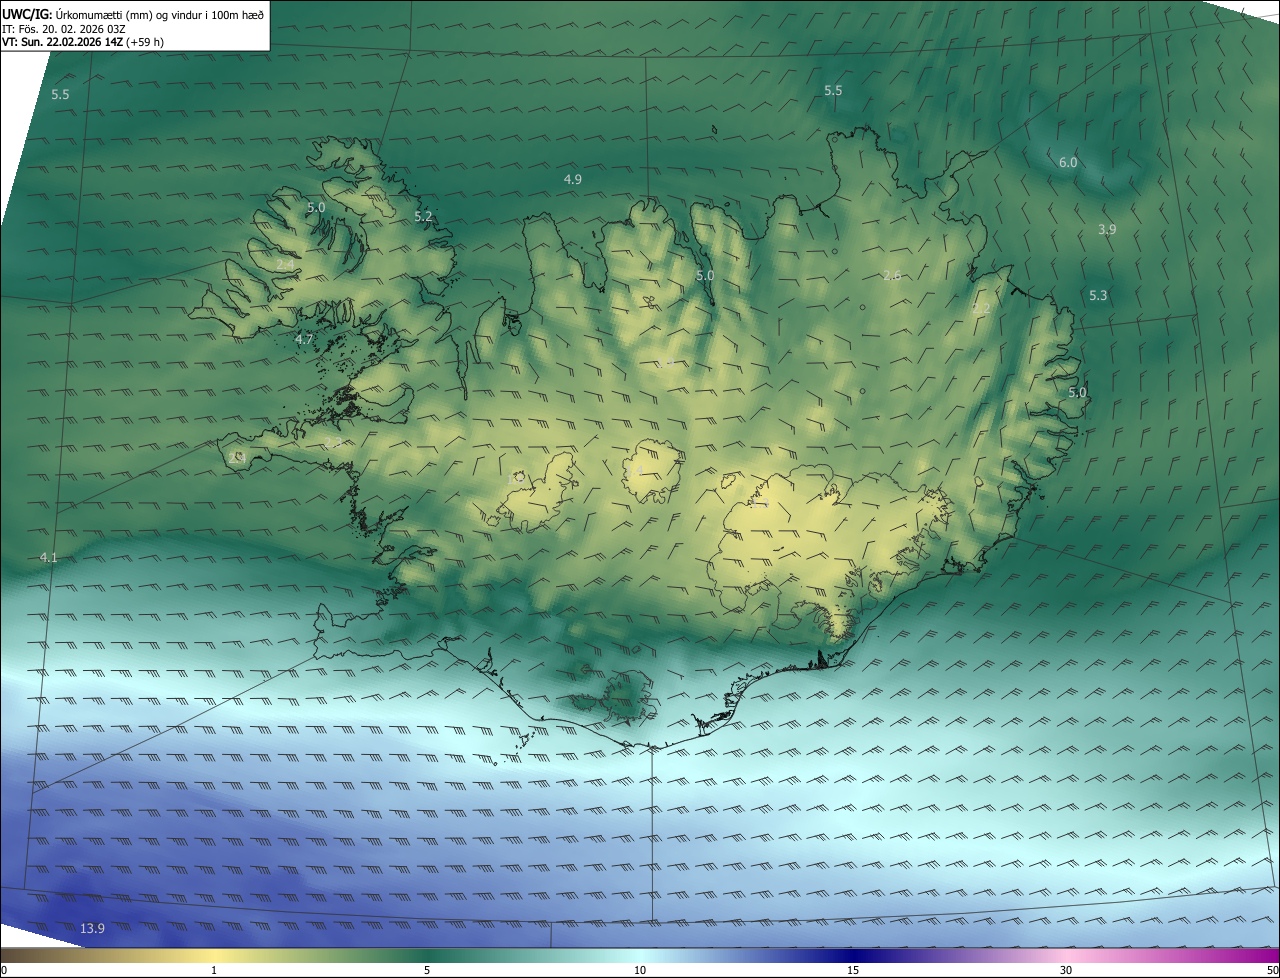Click the 5.3 value off the east coast
The image size is (1280, 978).
1098,296
